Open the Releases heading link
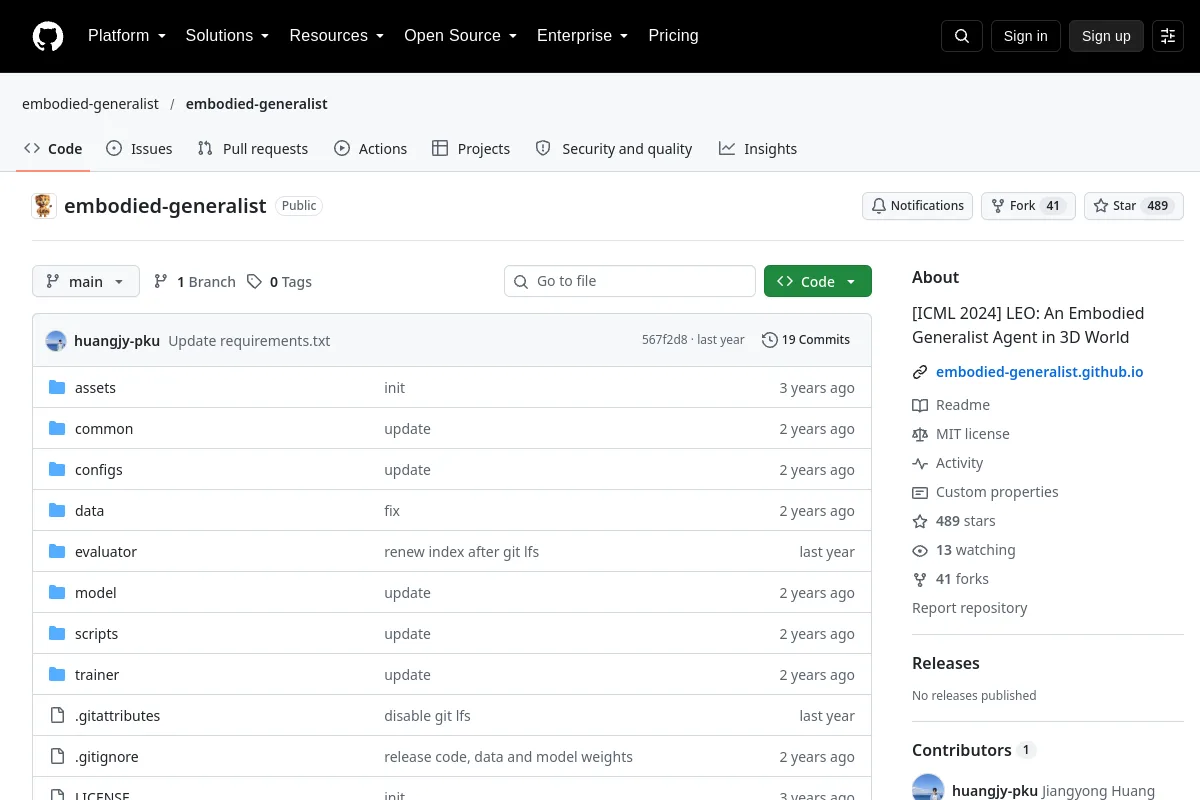This screenshot has width=1200, height=800. tap(945, 663)
